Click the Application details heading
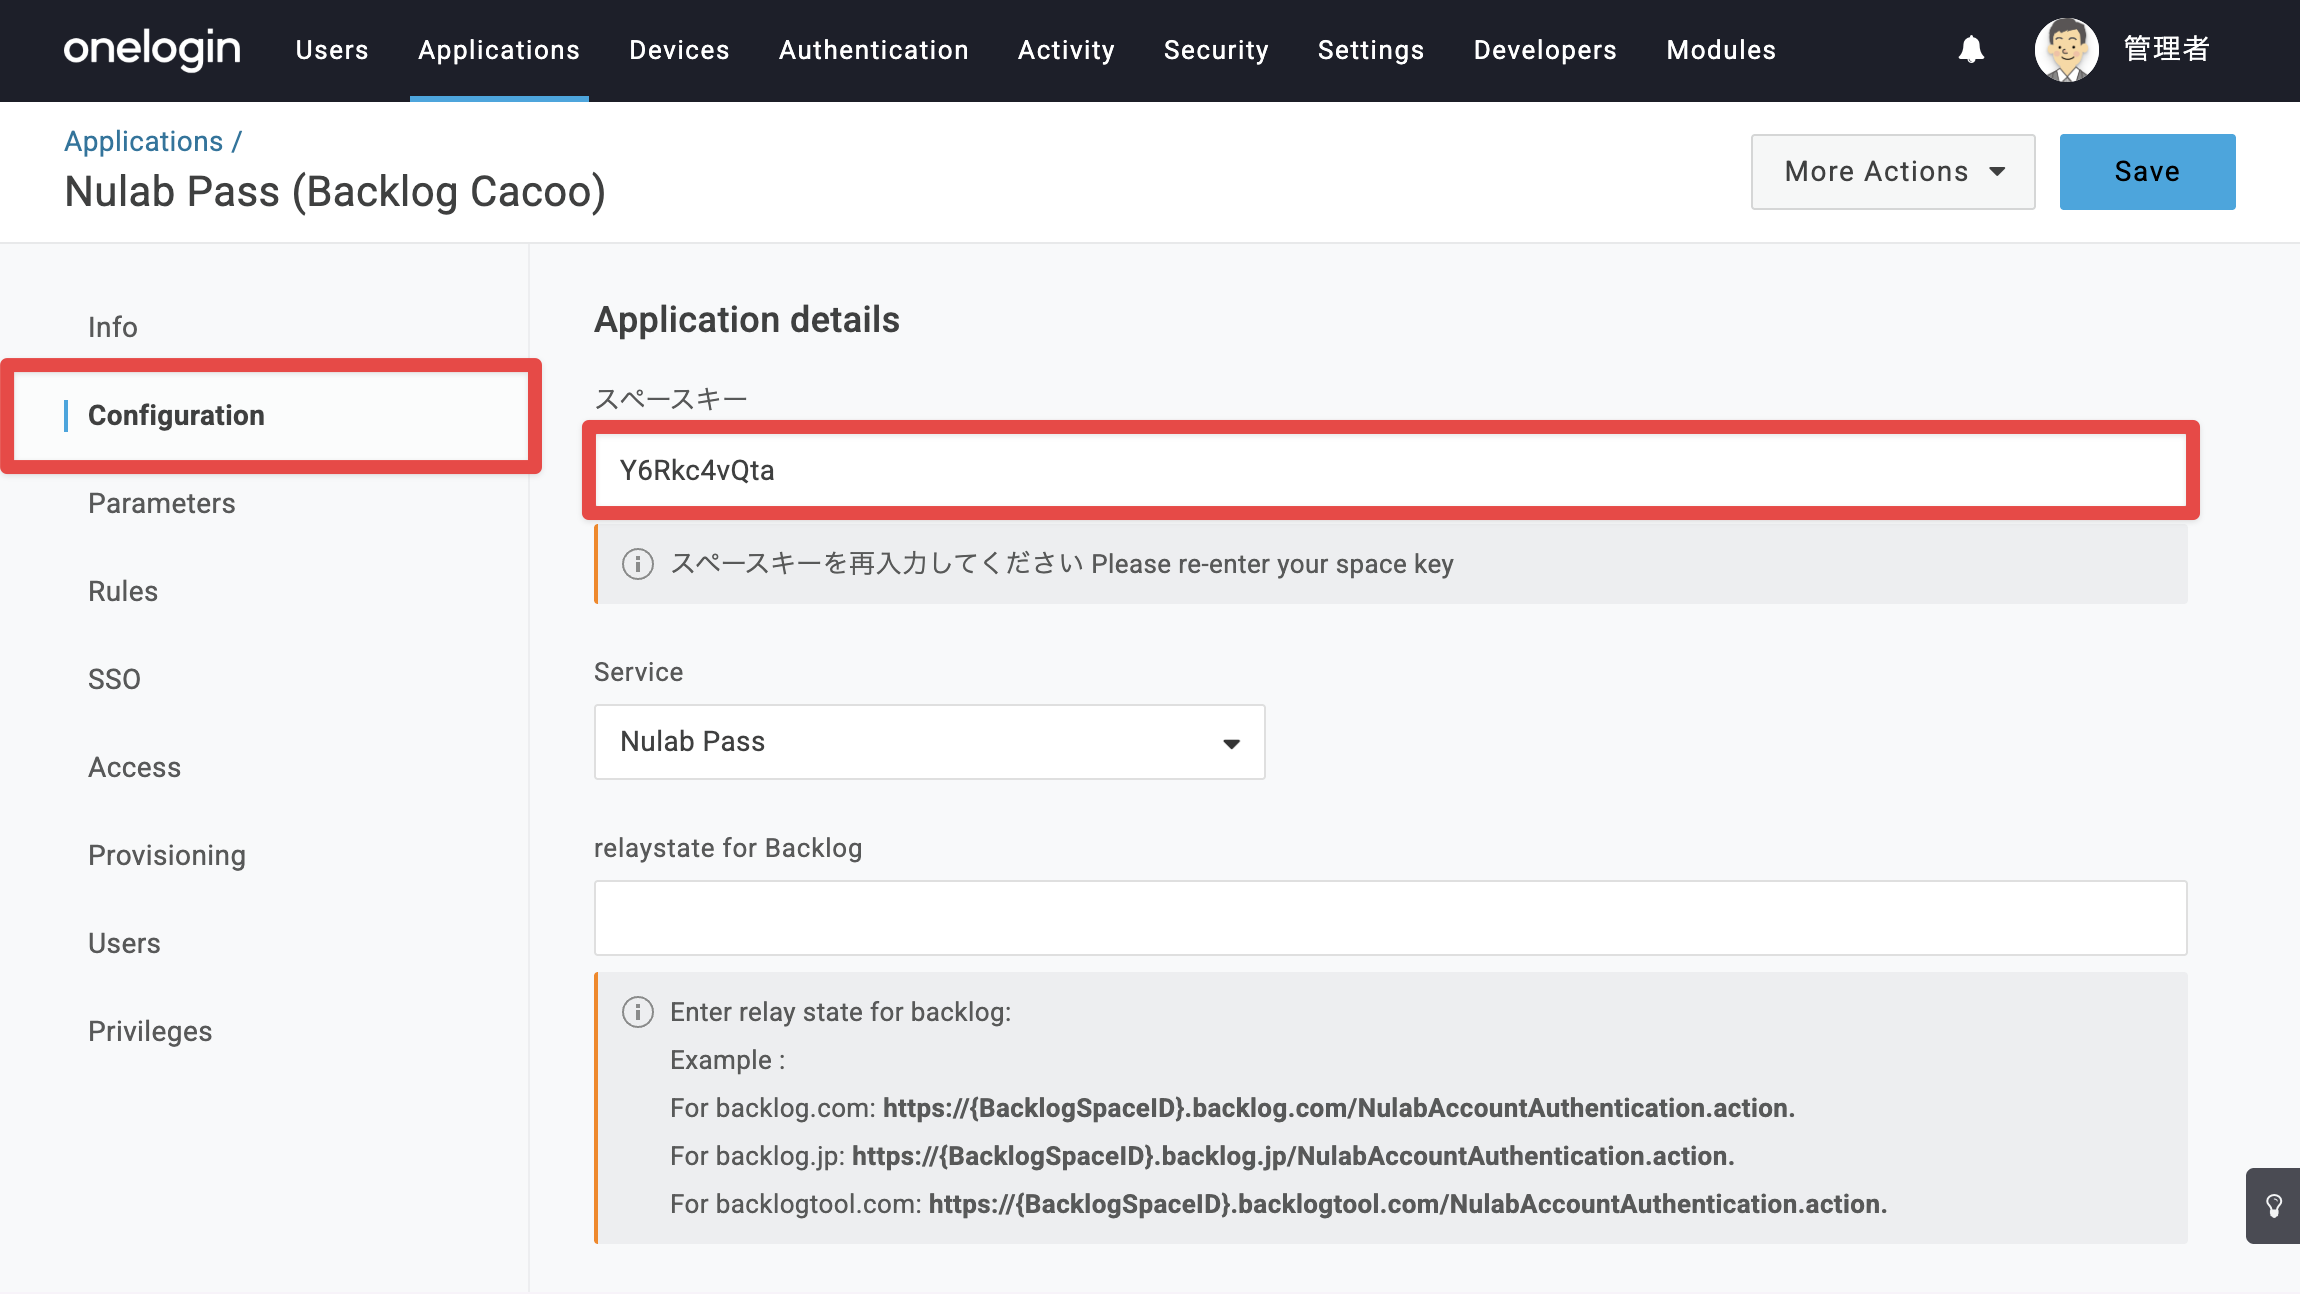Viewport: 2300px width, 1294px height. pos(747,320)
